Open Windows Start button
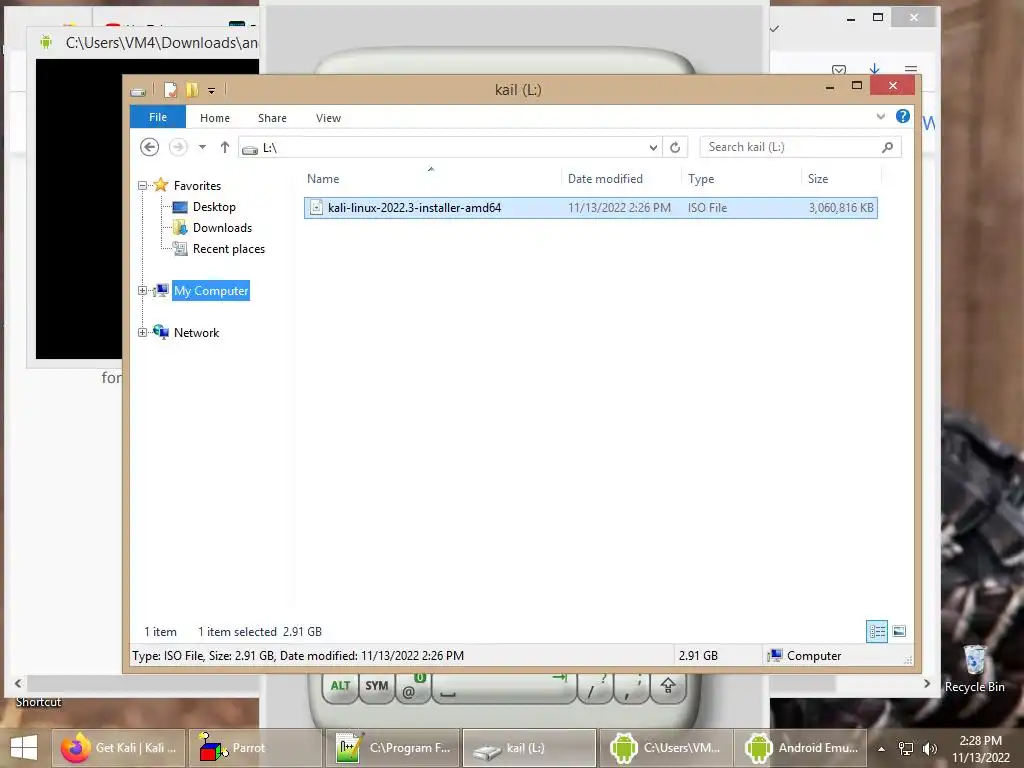 (x=24, y=748)
